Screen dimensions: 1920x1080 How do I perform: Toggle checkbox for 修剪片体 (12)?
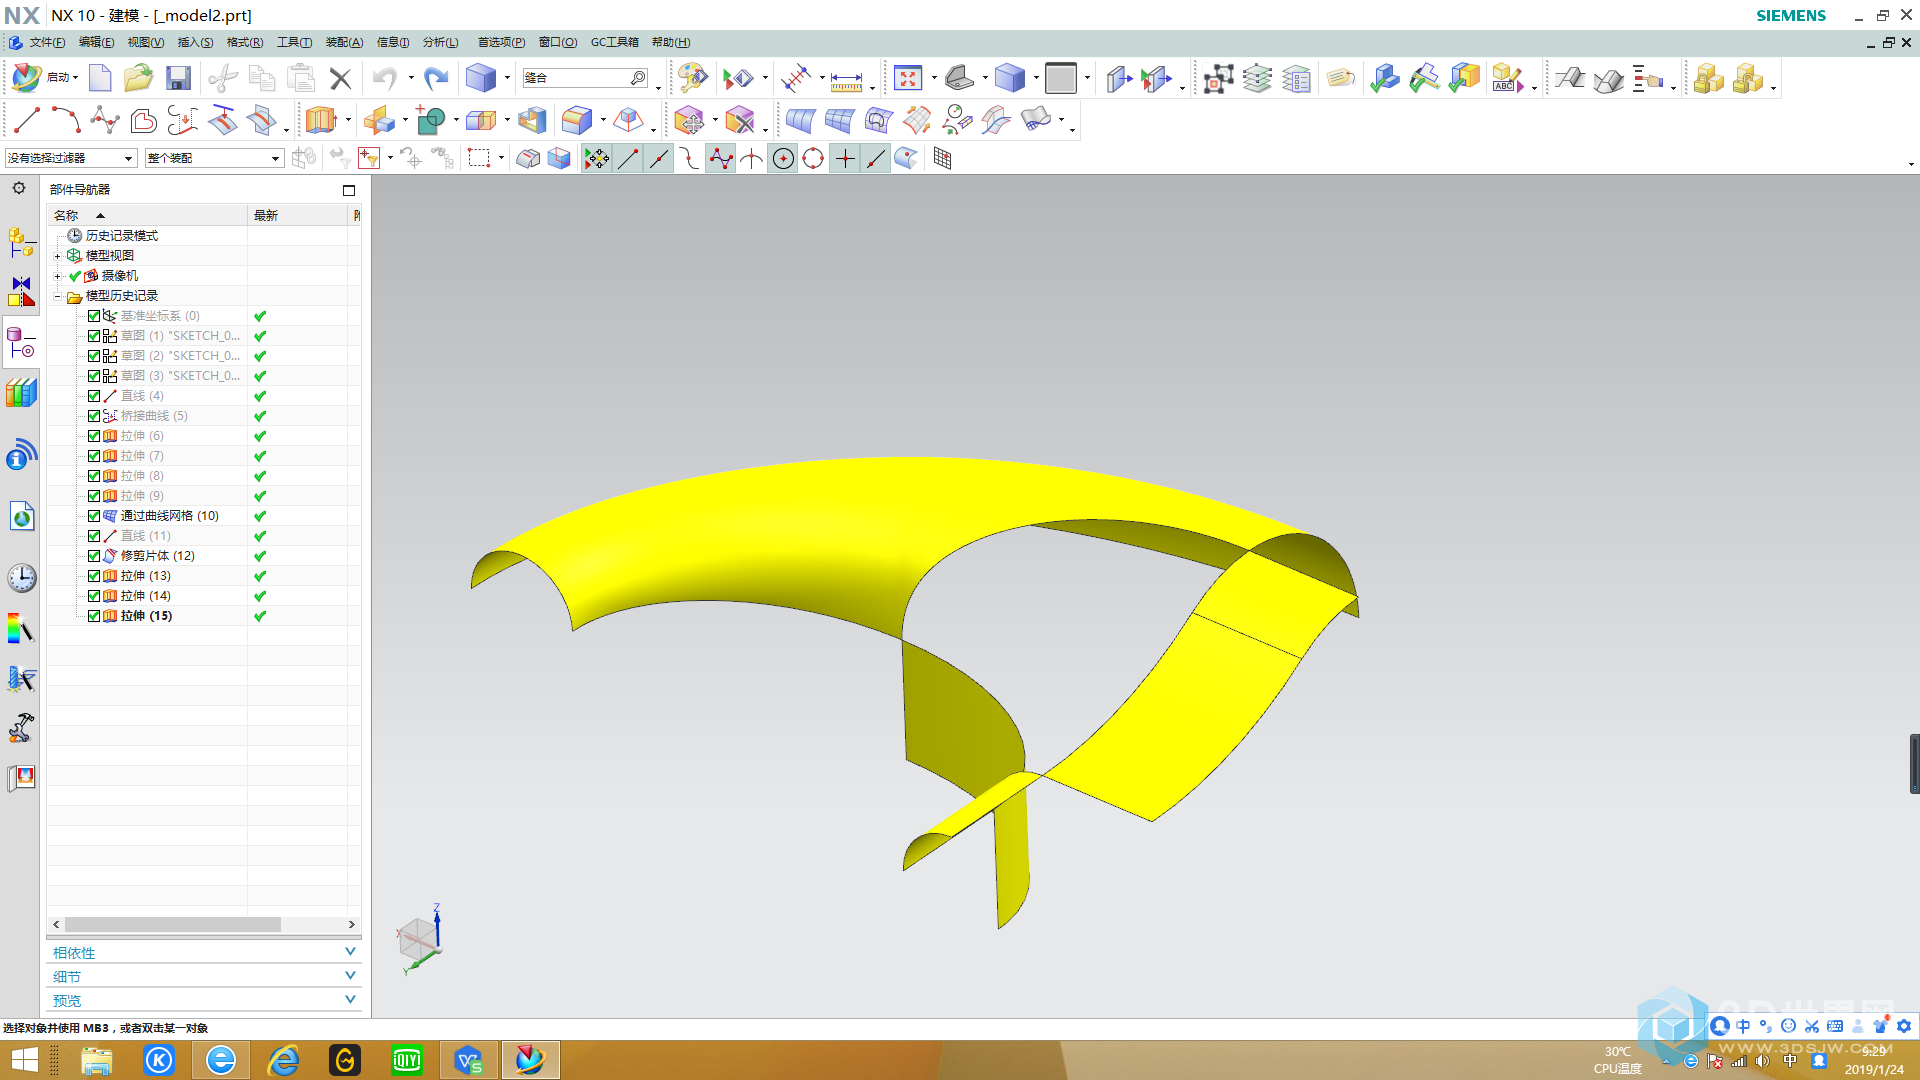point(94,556)
